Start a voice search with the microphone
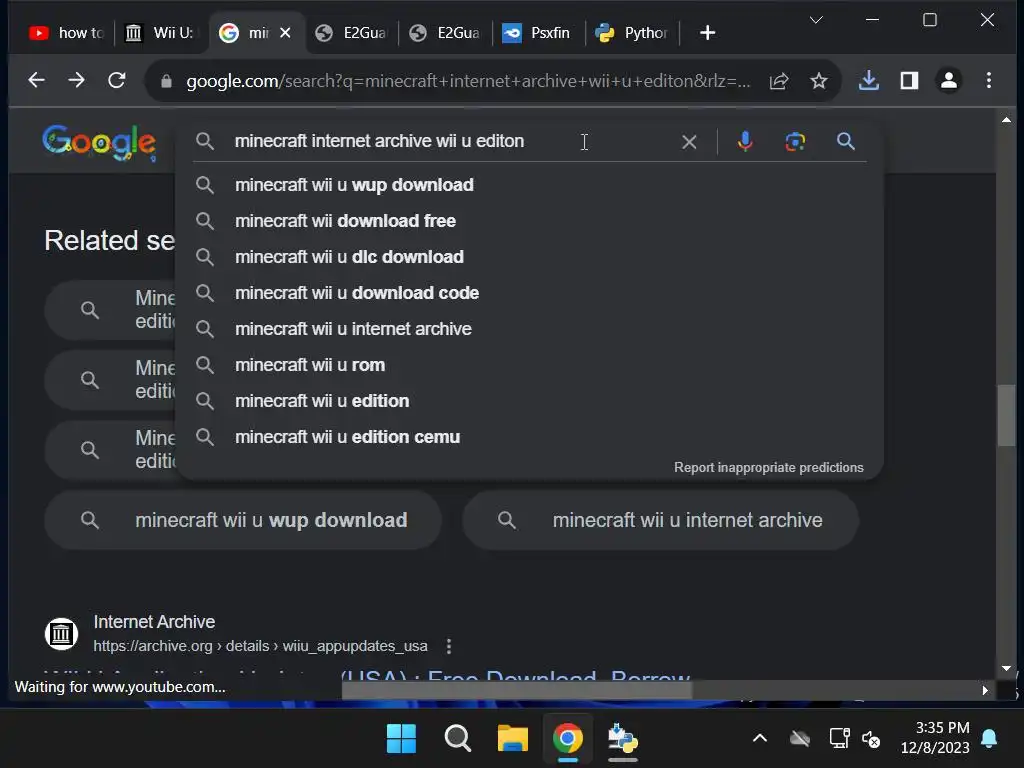Screen dimensions: 1024x768 pos(745,141)
